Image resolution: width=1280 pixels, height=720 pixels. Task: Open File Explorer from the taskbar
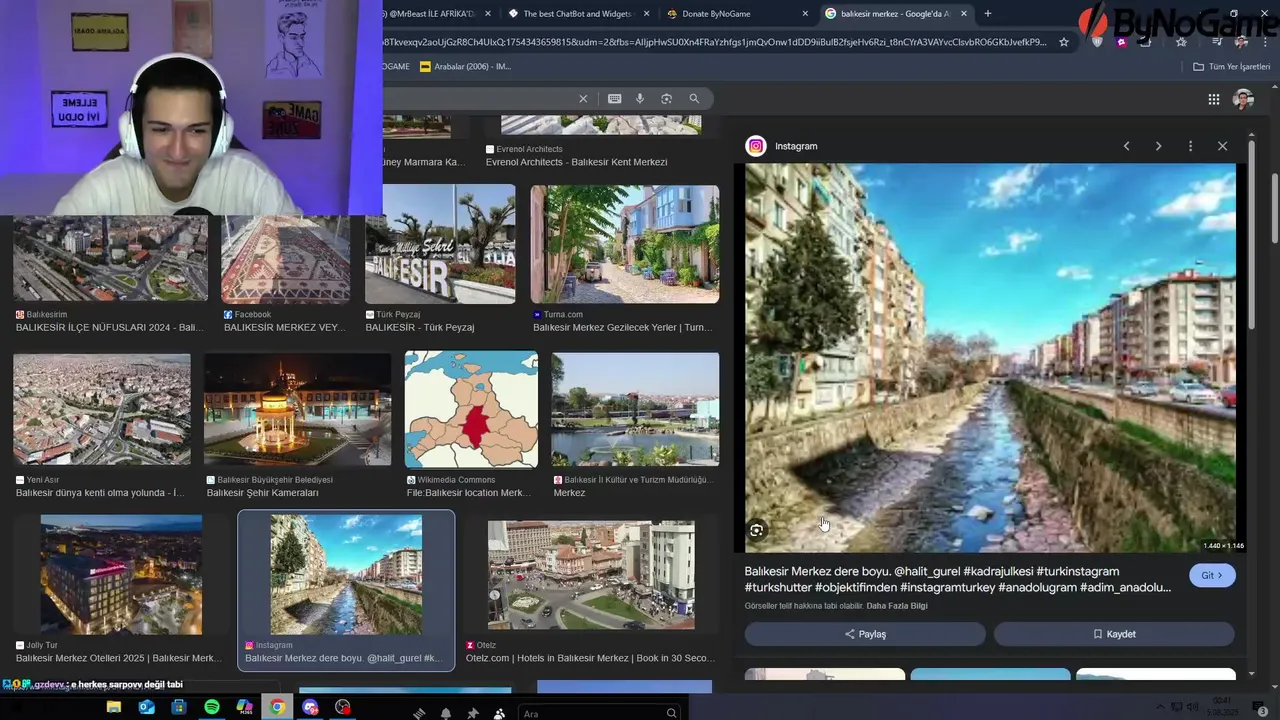point(114,707)
